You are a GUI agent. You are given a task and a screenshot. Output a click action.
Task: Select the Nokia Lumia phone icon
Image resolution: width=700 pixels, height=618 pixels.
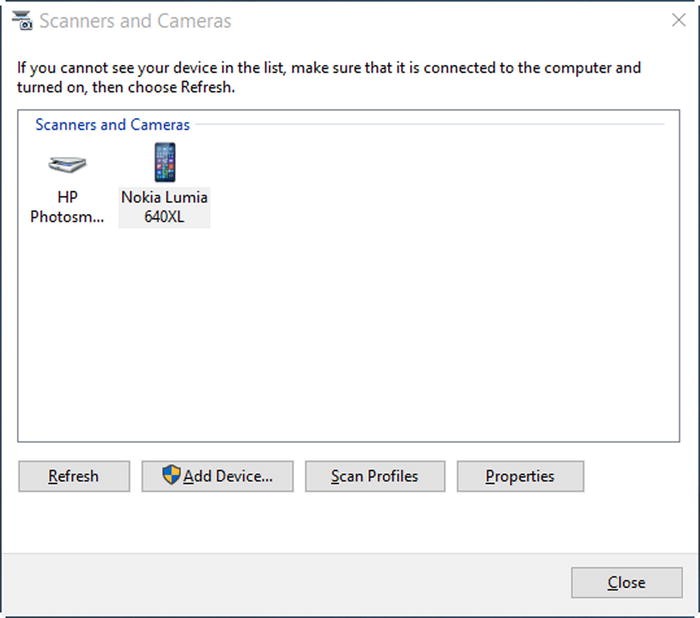[x=165, y=162]
